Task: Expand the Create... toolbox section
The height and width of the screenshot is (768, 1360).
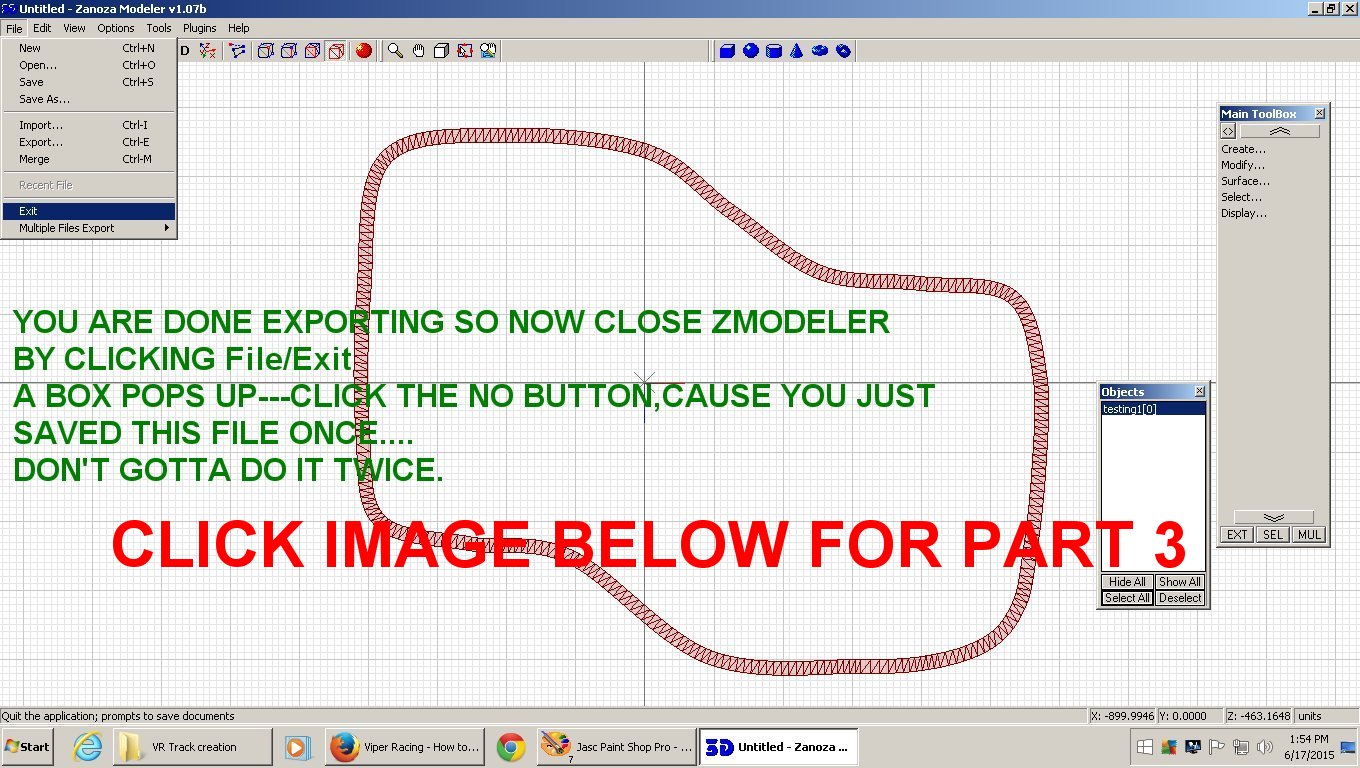Action: 1243,149
